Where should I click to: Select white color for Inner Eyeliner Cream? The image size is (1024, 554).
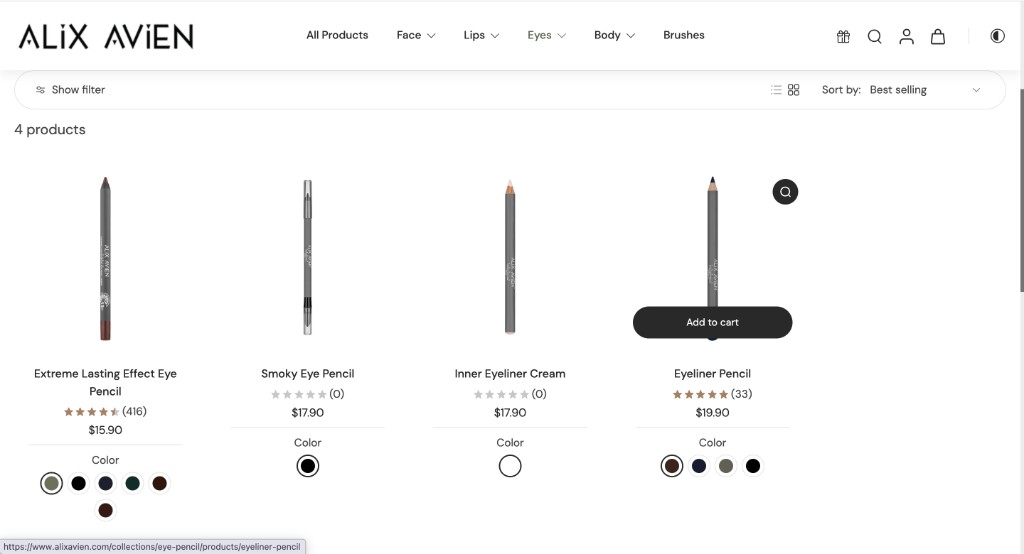click(x=510, y=466)
